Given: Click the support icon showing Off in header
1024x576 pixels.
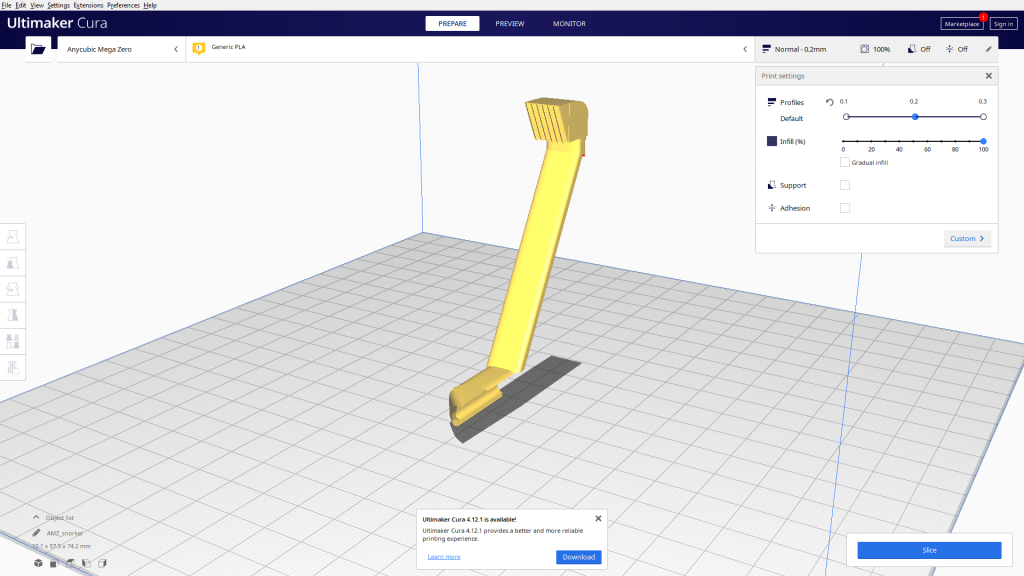Looking at the screenshot, I should (912, 49).
